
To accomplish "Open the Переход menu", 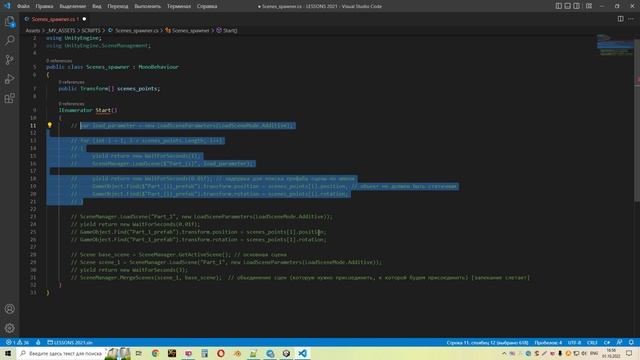I will [x=118, y=6].
